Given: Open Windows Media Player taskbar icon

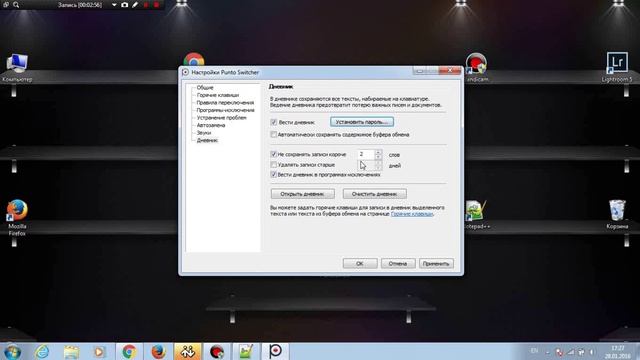Looking at the screenshot, I should 99,351.
